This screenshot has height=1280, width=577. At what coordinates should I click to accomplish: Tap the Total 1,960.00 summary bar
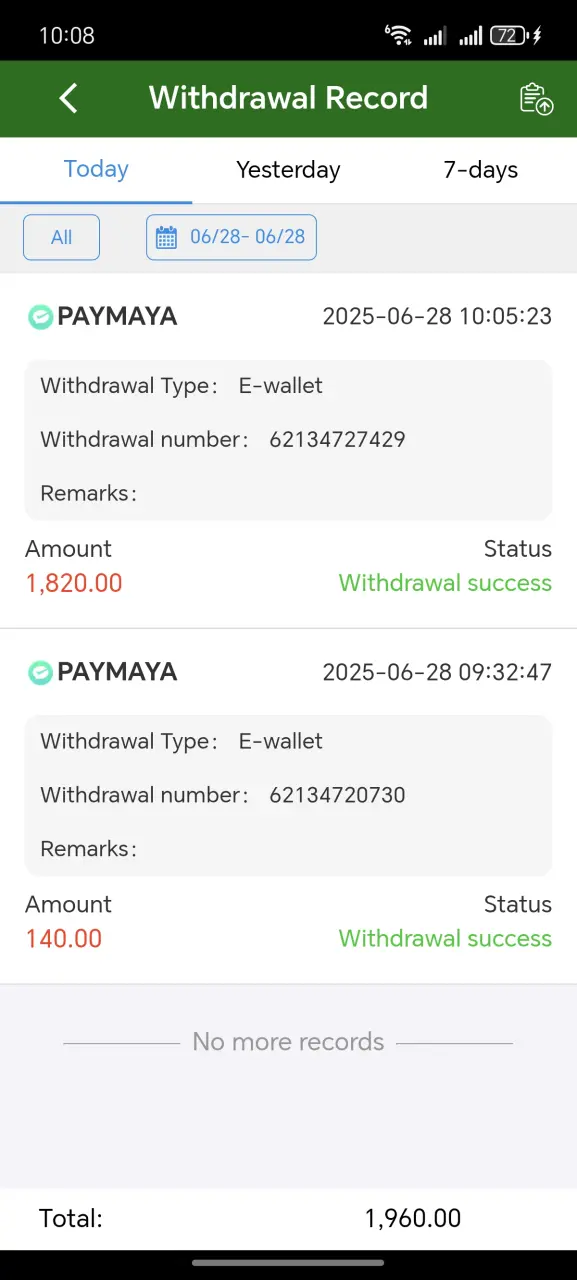(288, 1219)
